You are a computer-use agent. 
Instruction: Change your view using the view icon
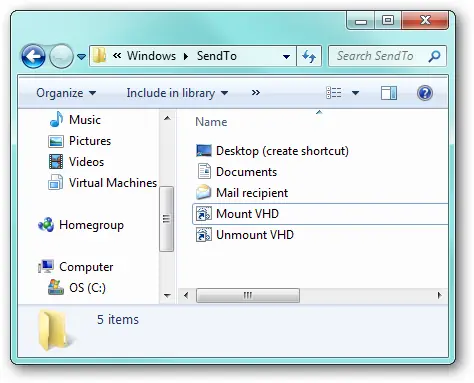pyautogui.click(x=334, y=93)
